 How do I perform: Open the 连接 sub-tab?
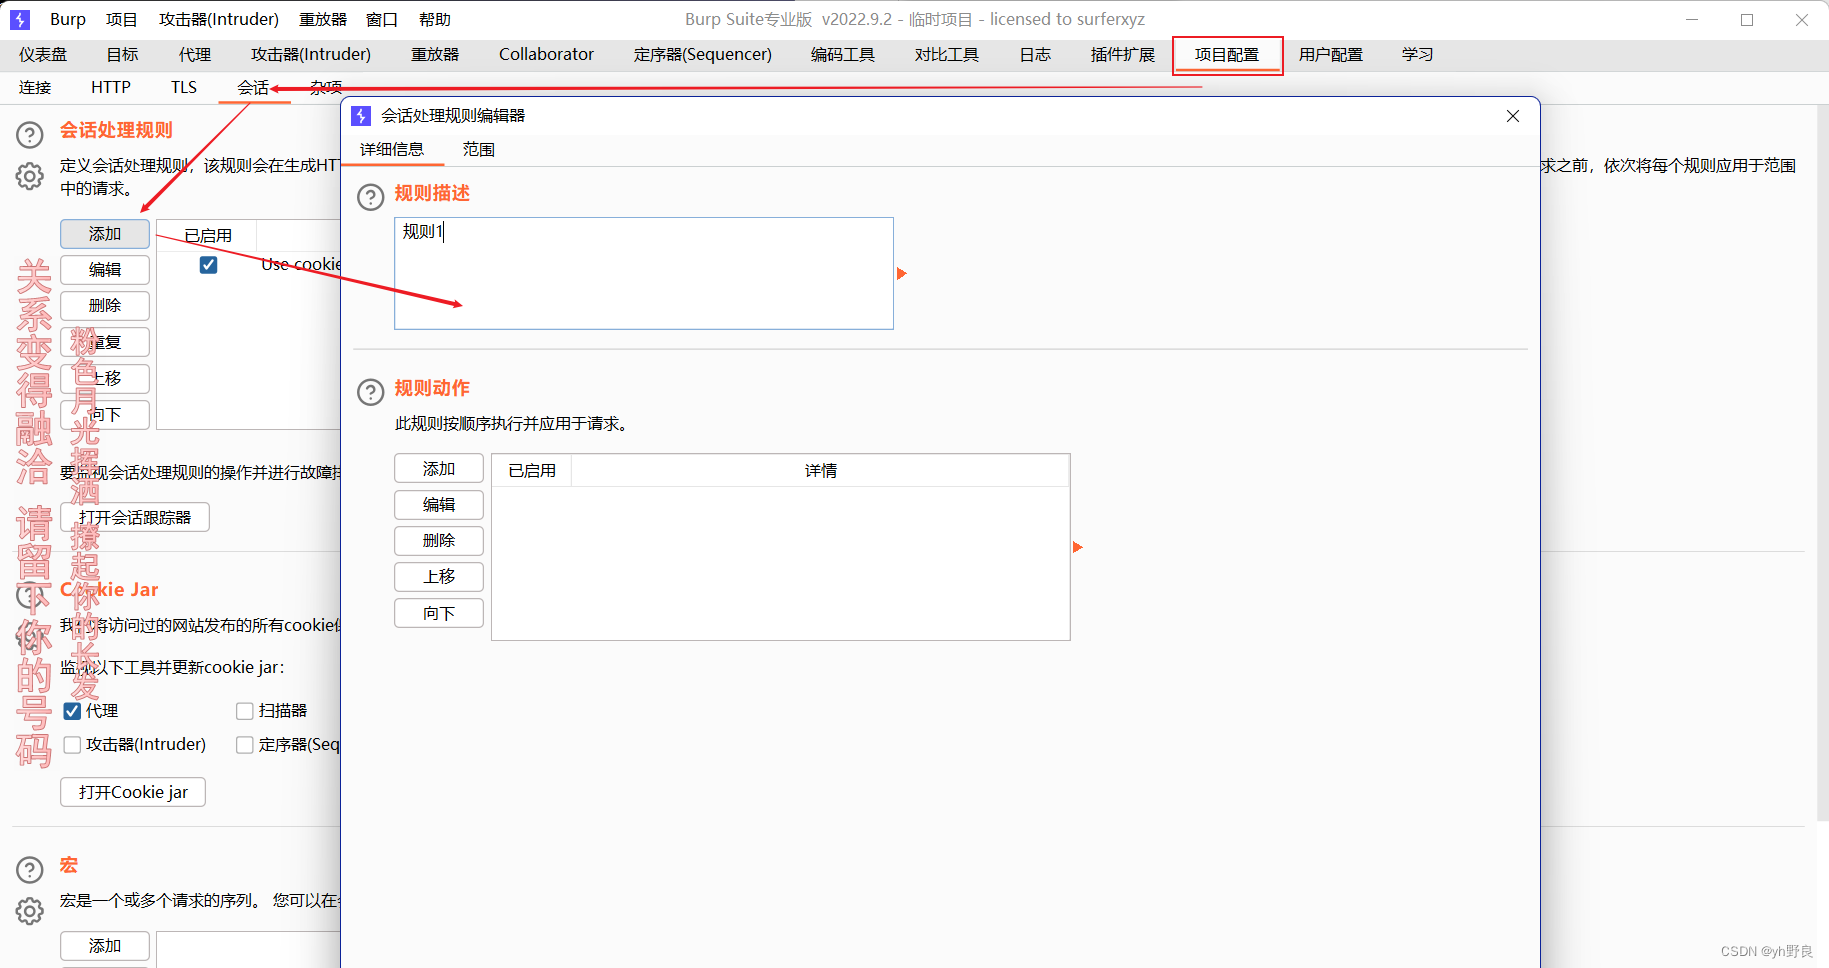pos(35,88)
